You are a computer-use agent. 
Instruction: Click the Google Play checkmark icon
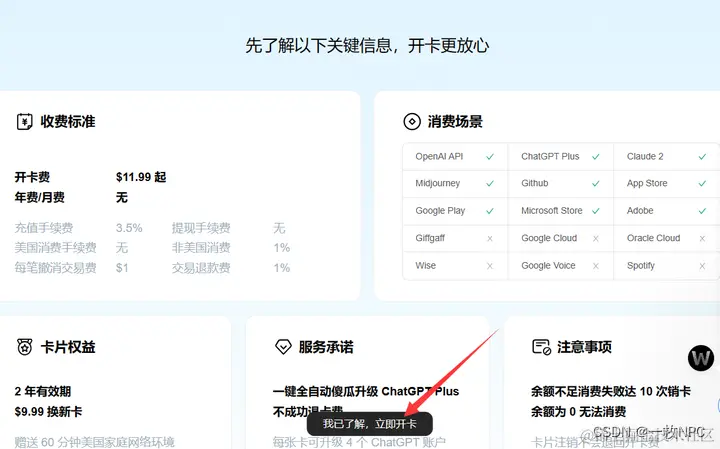[x=490, y=211]
